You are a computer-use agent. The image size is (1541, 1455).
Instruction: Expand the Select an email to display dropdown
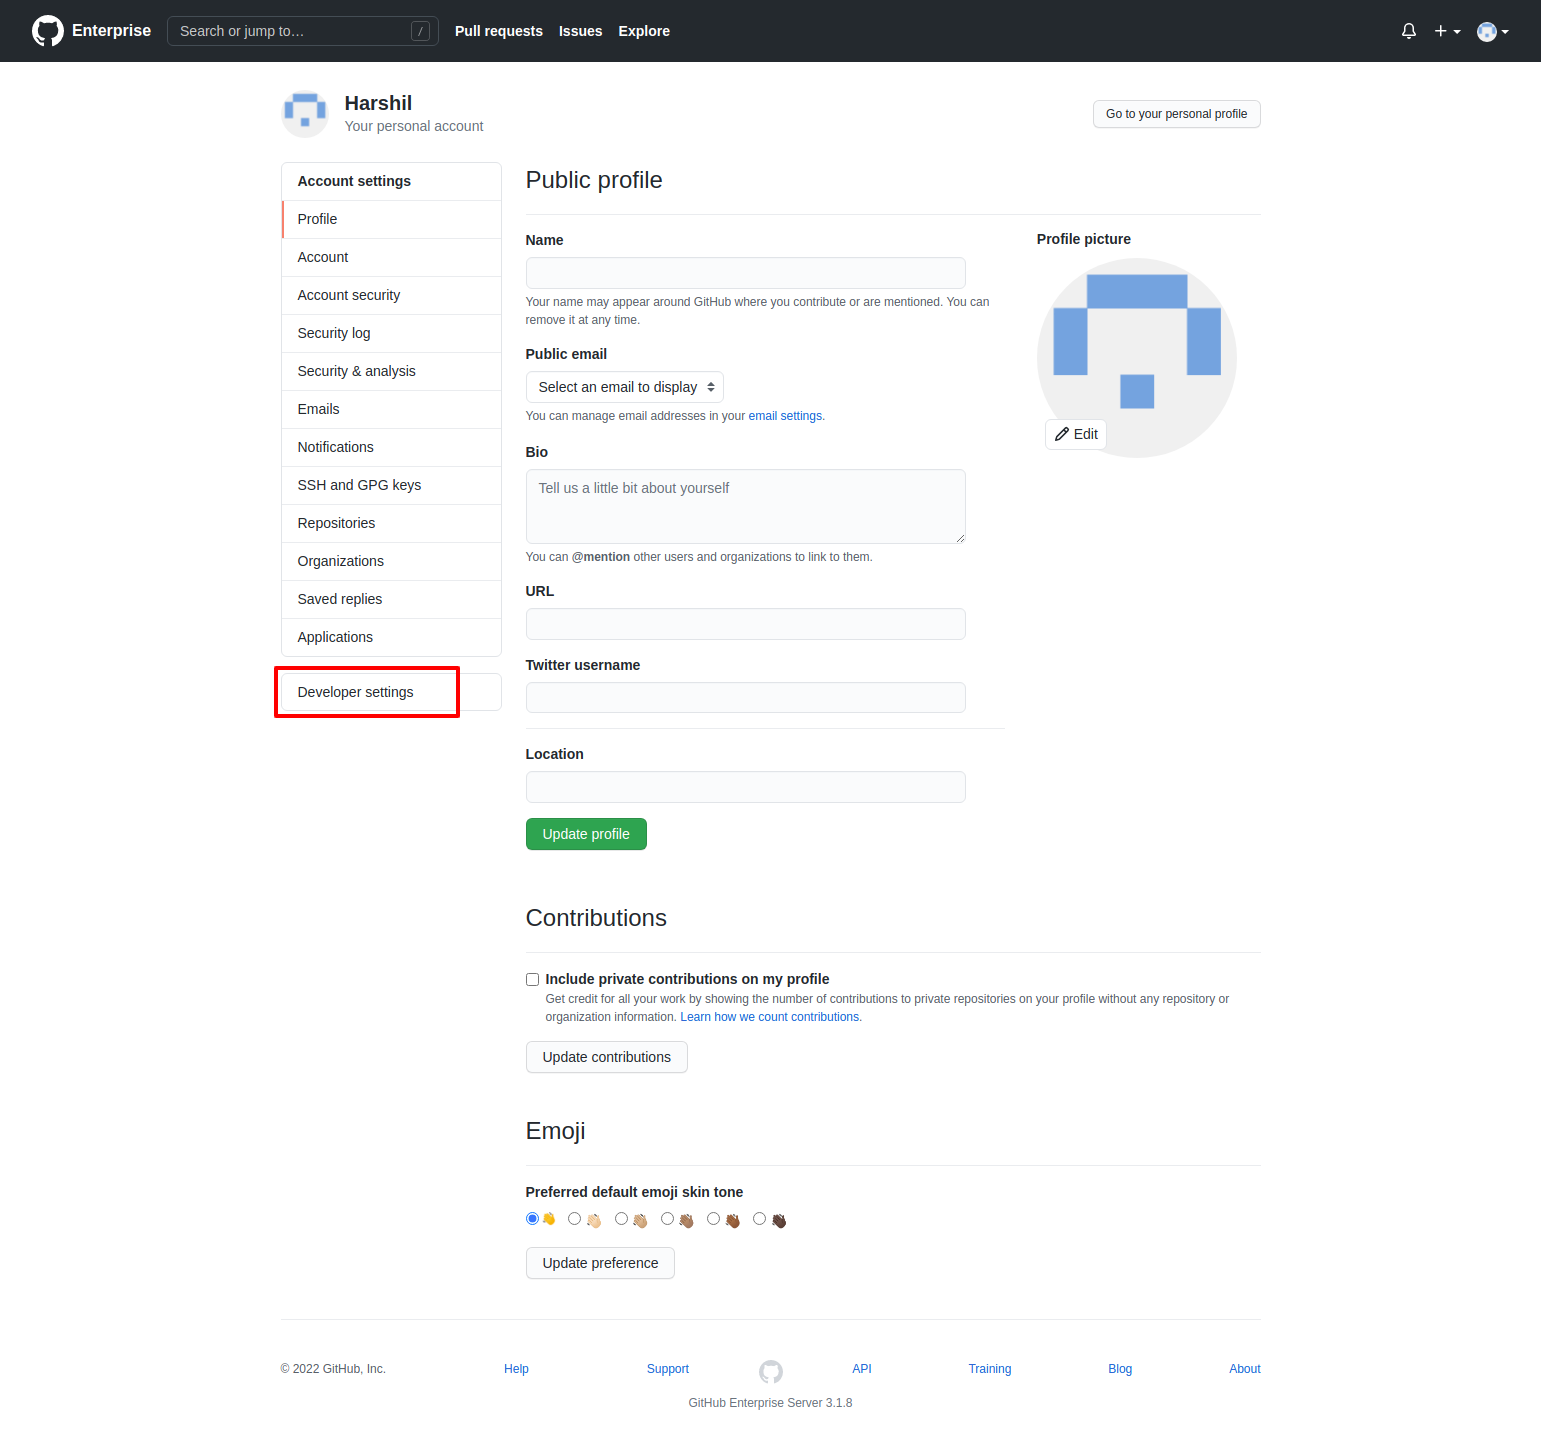624,387
